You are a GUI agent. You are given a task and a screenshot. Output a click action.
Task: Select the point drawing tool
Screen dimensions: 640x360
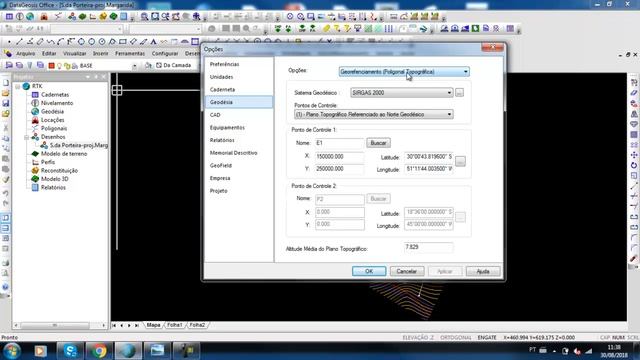click(x=9, y=42)
